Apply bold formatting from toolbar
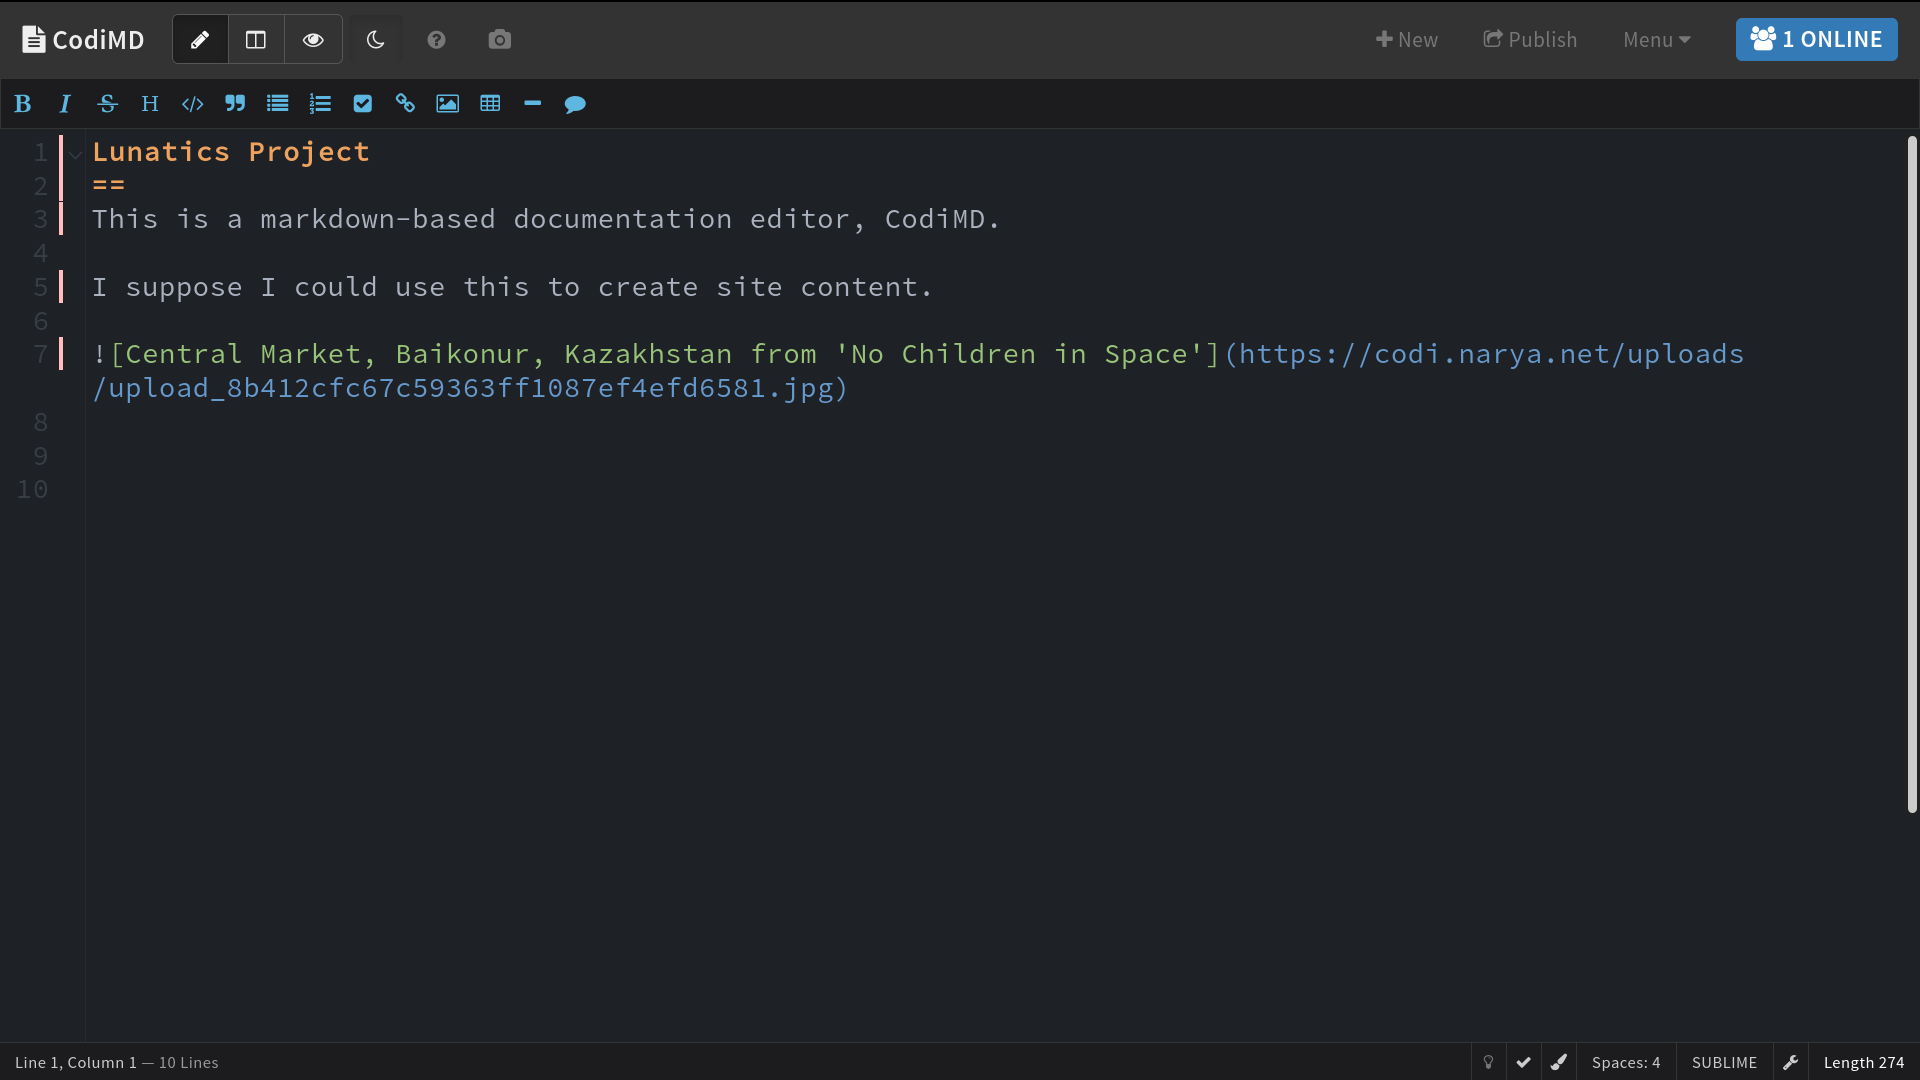The width and height of the screenshot is (1920, 1080). 23,104
